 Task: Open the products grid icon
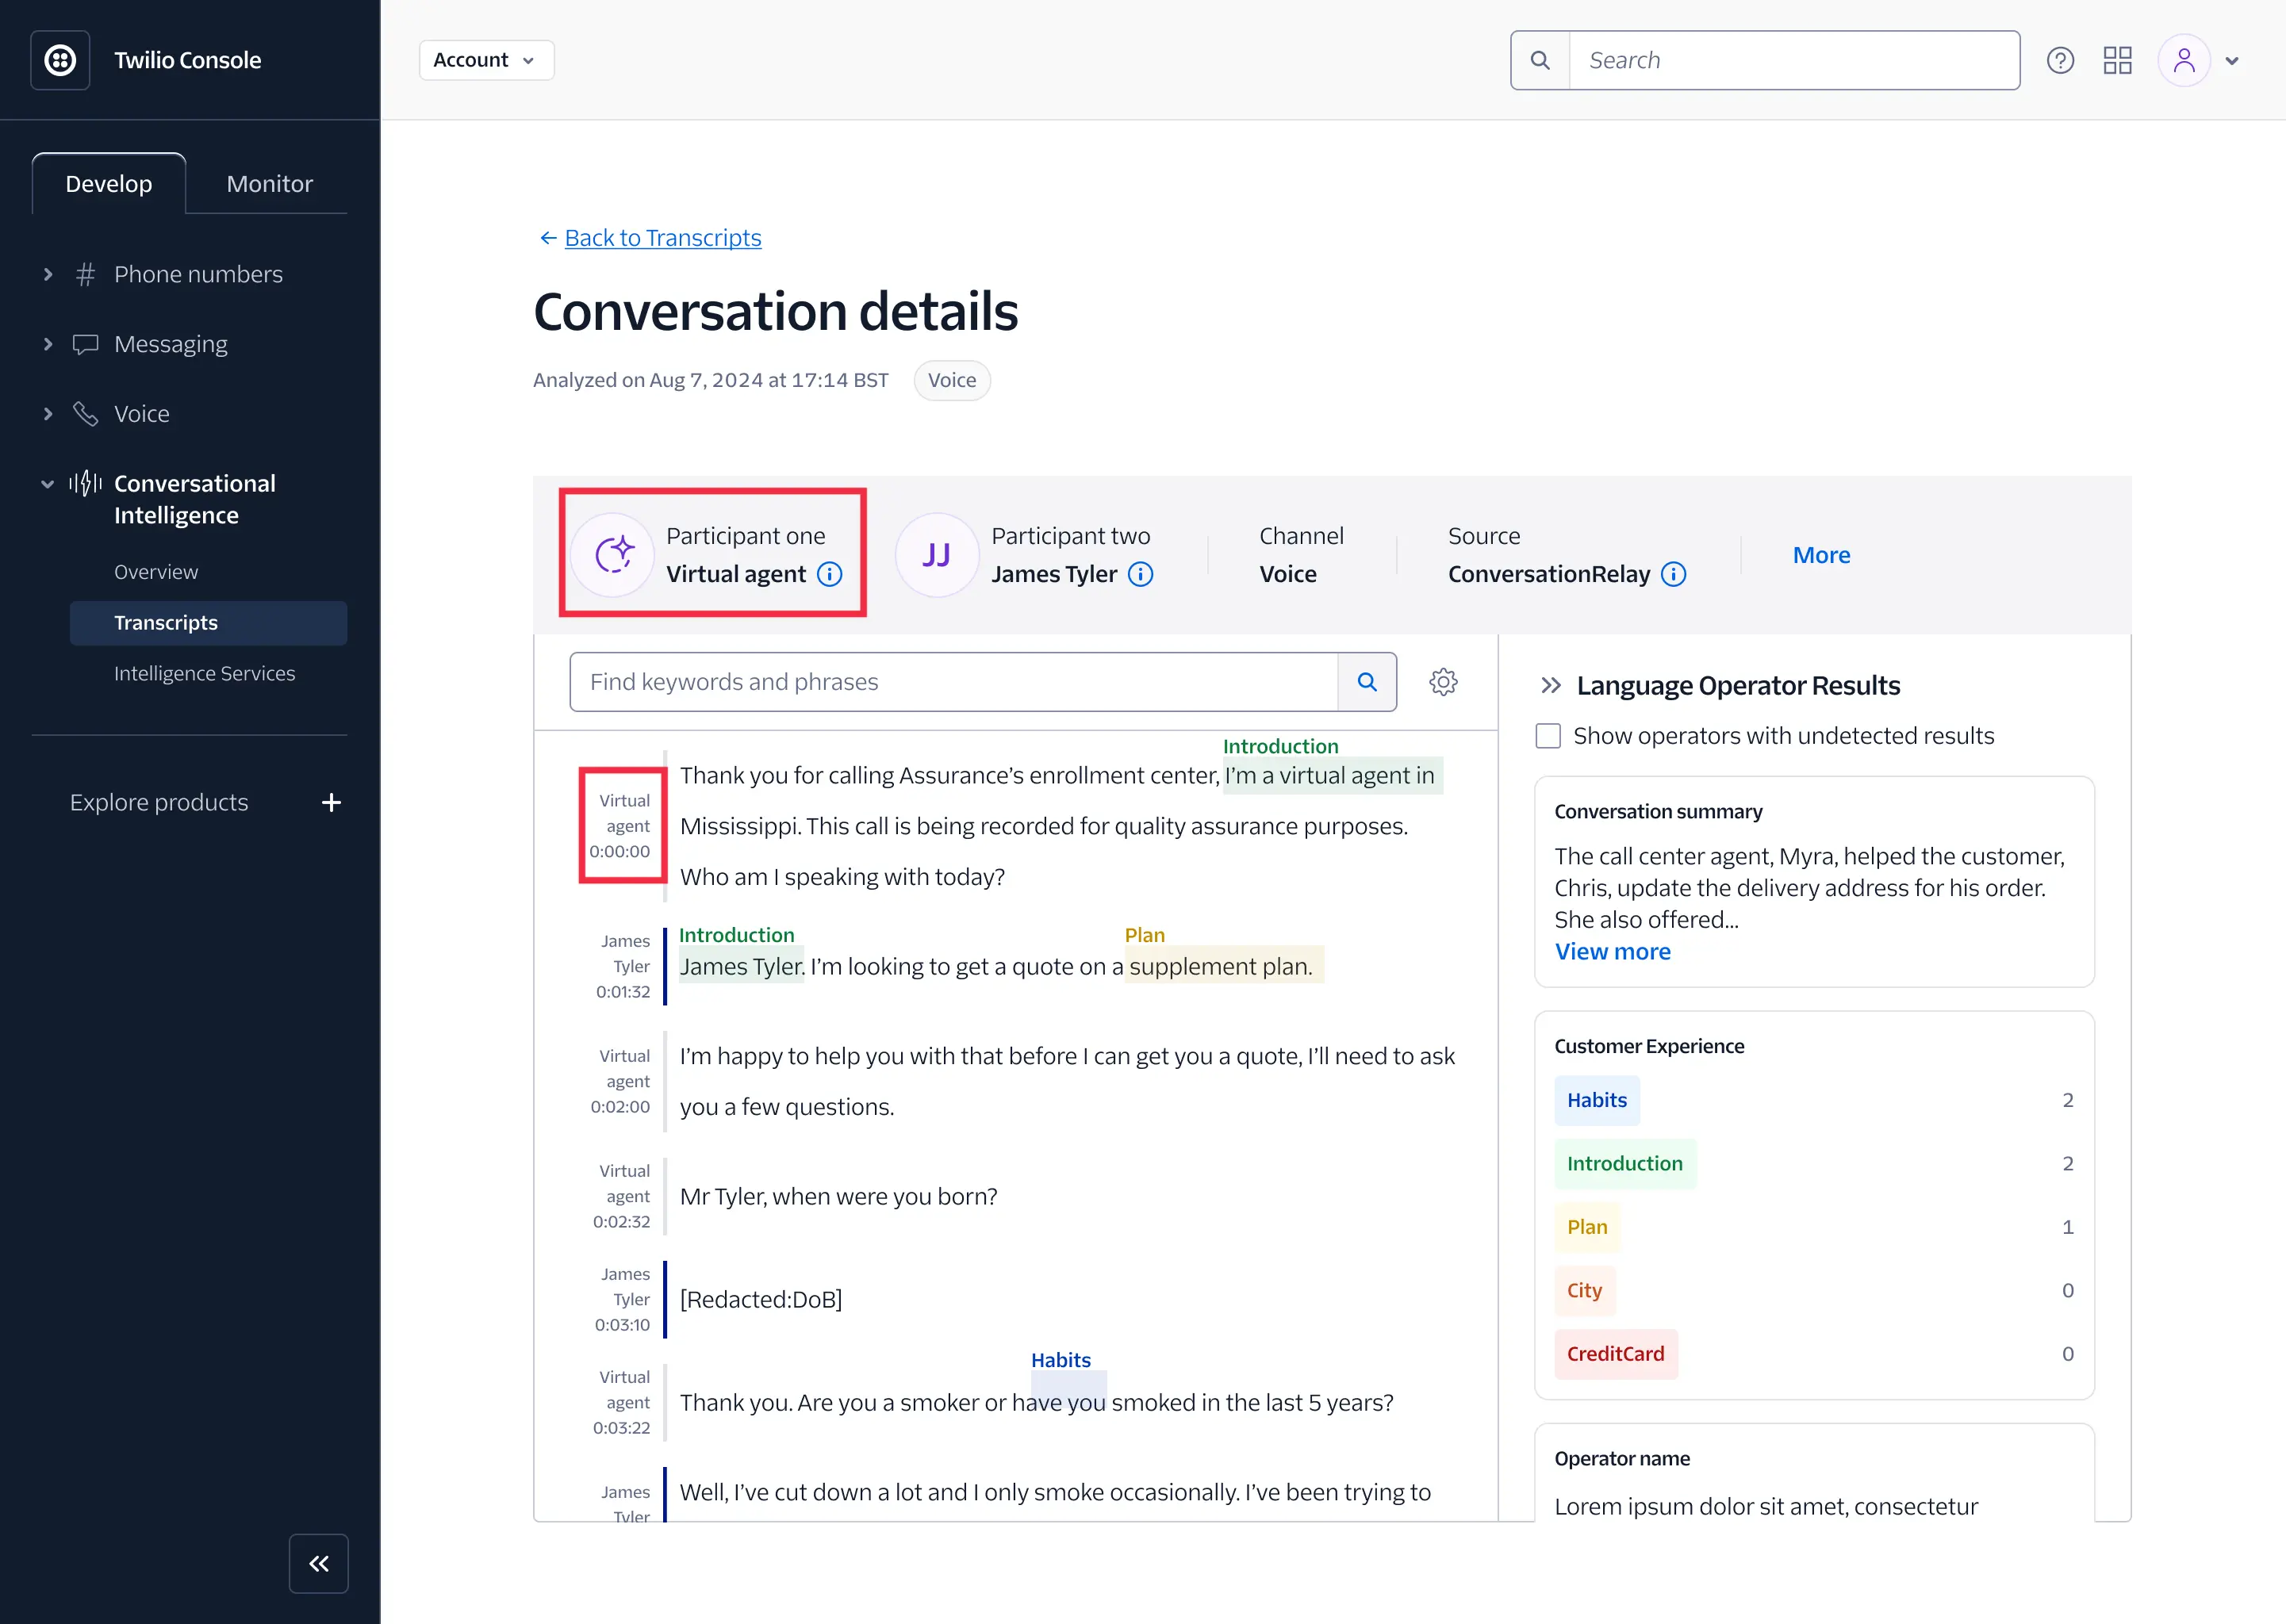pos(2117,61)
